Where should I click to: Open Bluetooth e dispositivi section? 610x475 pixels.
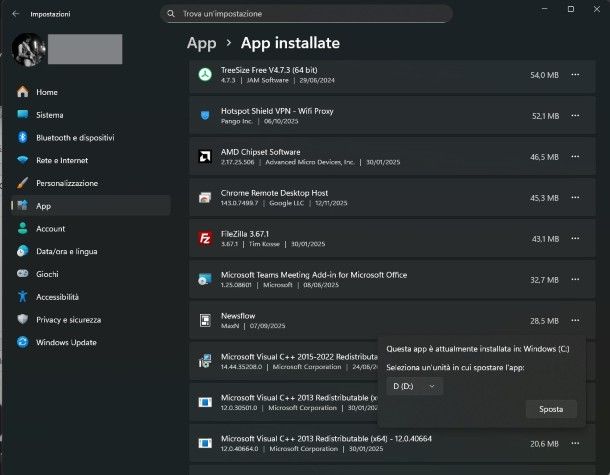tap(91, 137)
